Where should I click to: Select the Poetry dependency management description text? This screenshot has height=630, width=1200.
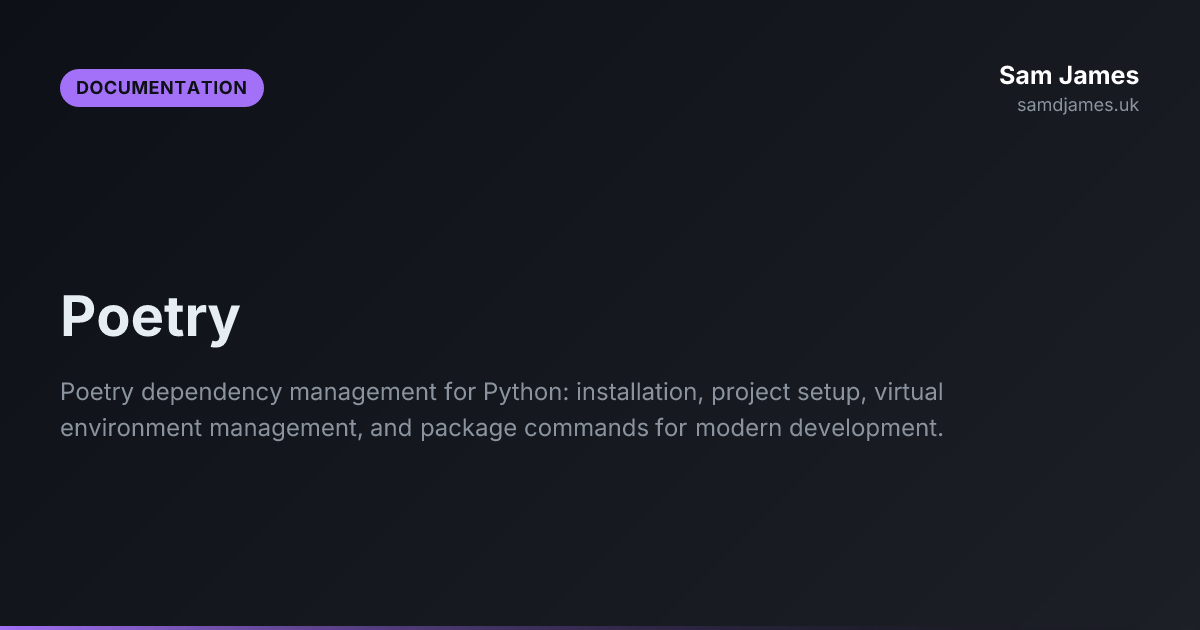[x=502, y=409]
